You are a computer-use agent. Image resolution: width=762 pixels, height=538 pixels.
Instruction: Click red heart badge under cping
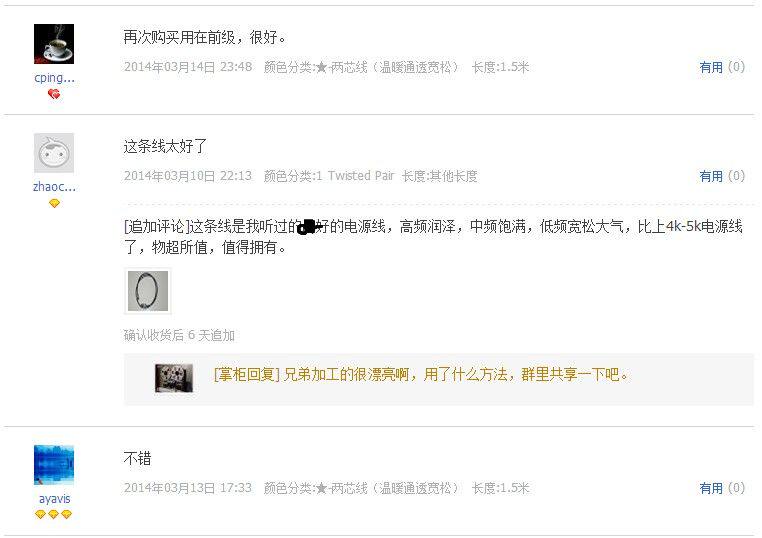(54, 94)
